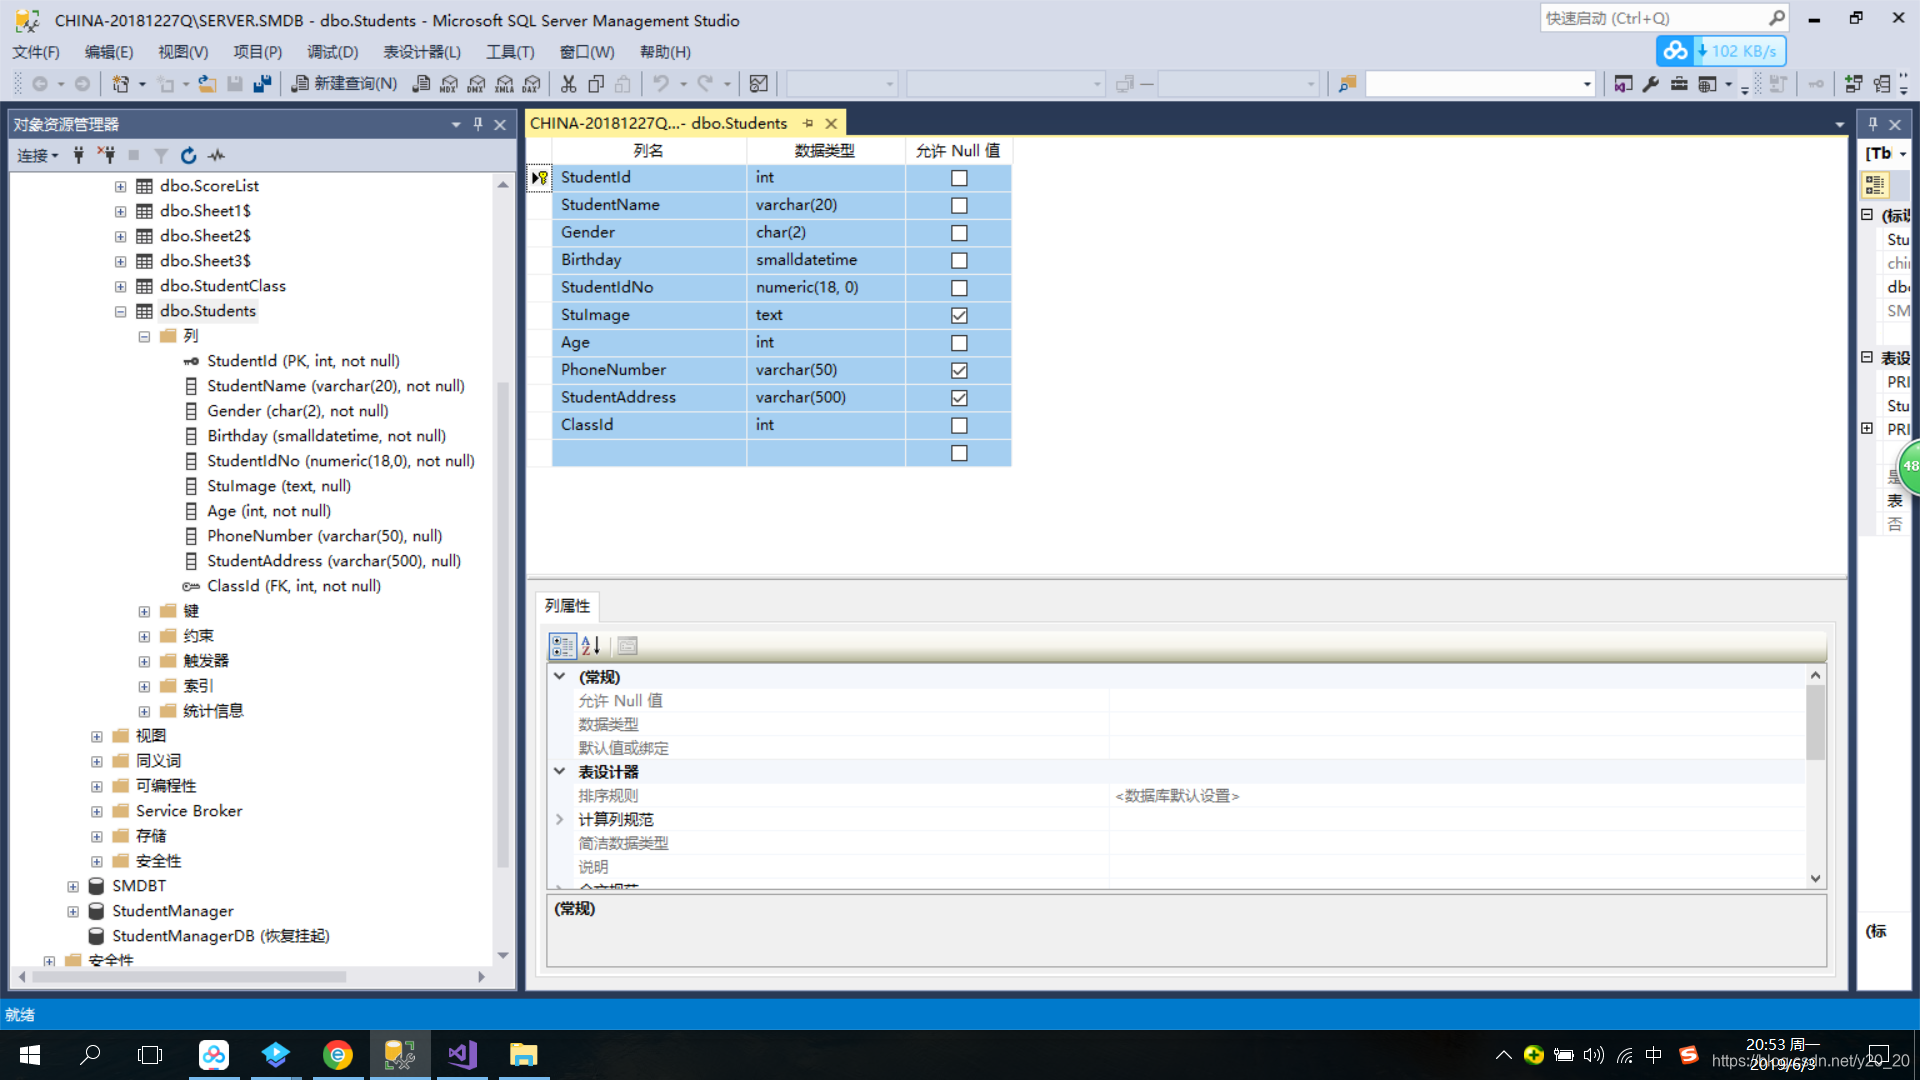Toggle Allow Null for Birthday
The height and width of the screenshot is (1080, 1920).
[959, 261]
